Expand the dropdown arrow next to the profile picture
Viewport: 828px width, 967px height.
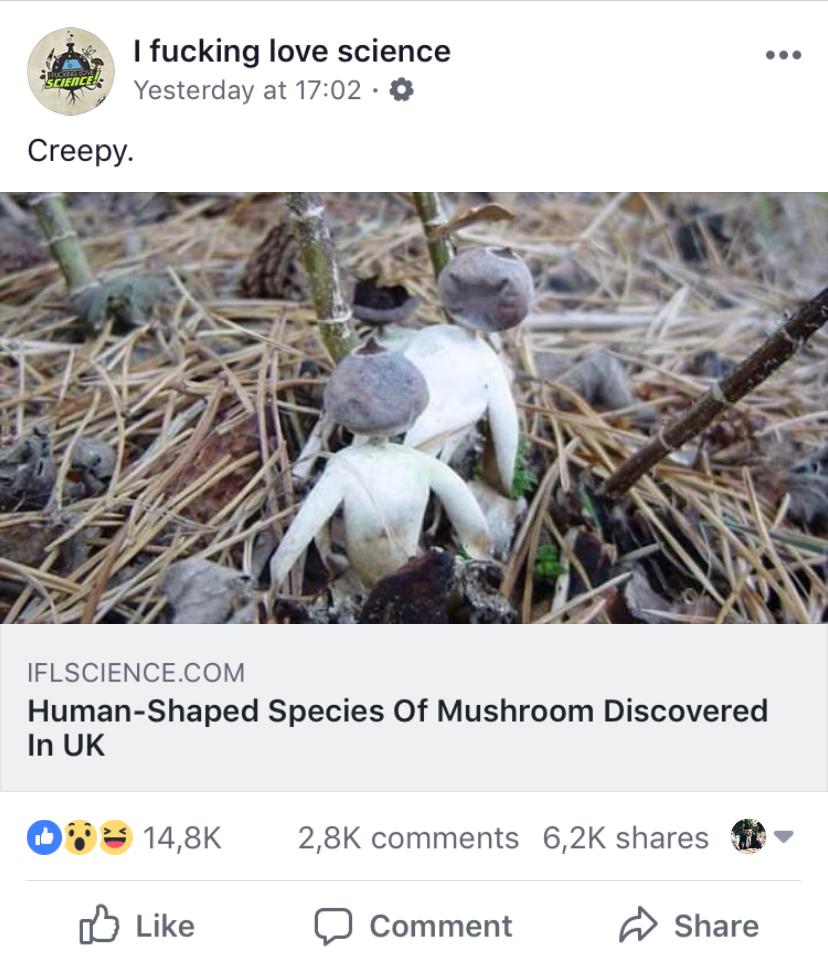[x=784, y=836]
